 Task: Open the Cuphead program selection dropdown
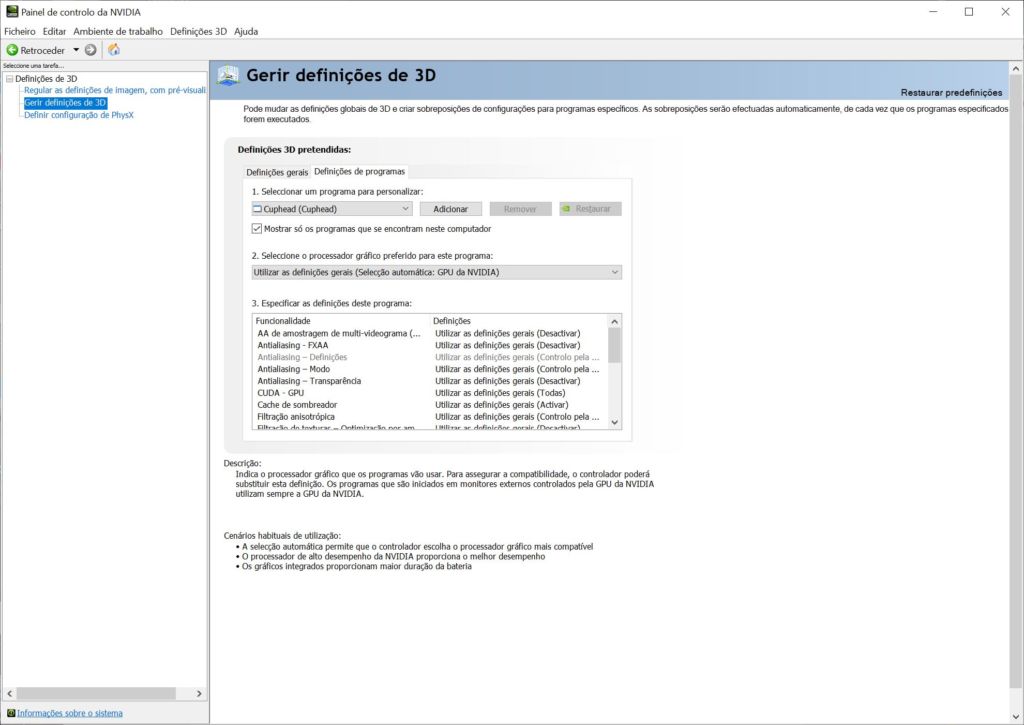click(332, 209)
